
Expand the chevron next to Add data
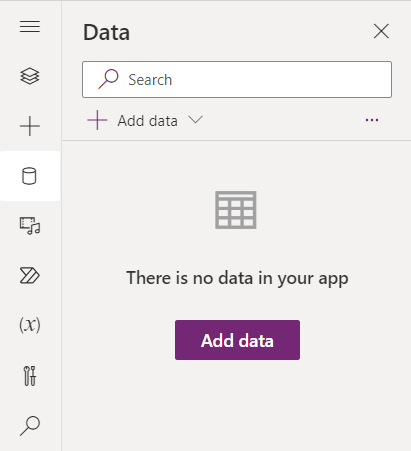195,119
